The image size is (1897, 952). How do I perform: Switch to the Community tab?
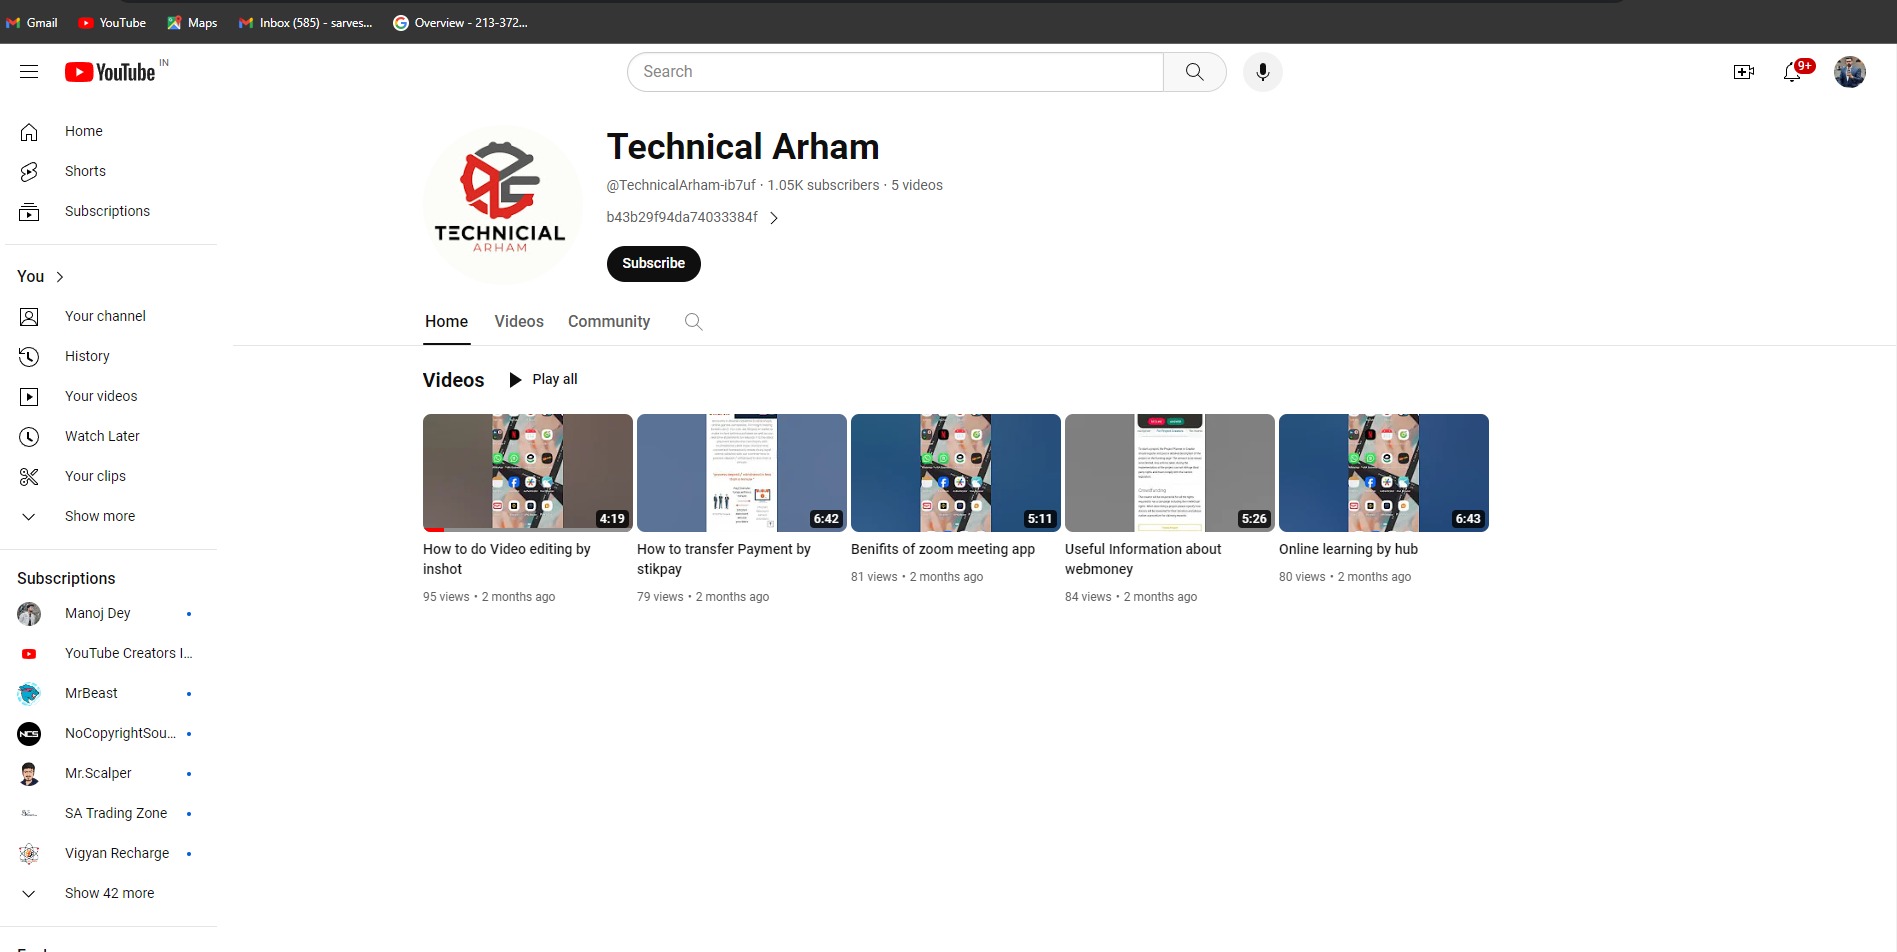[x=609, y=321]
